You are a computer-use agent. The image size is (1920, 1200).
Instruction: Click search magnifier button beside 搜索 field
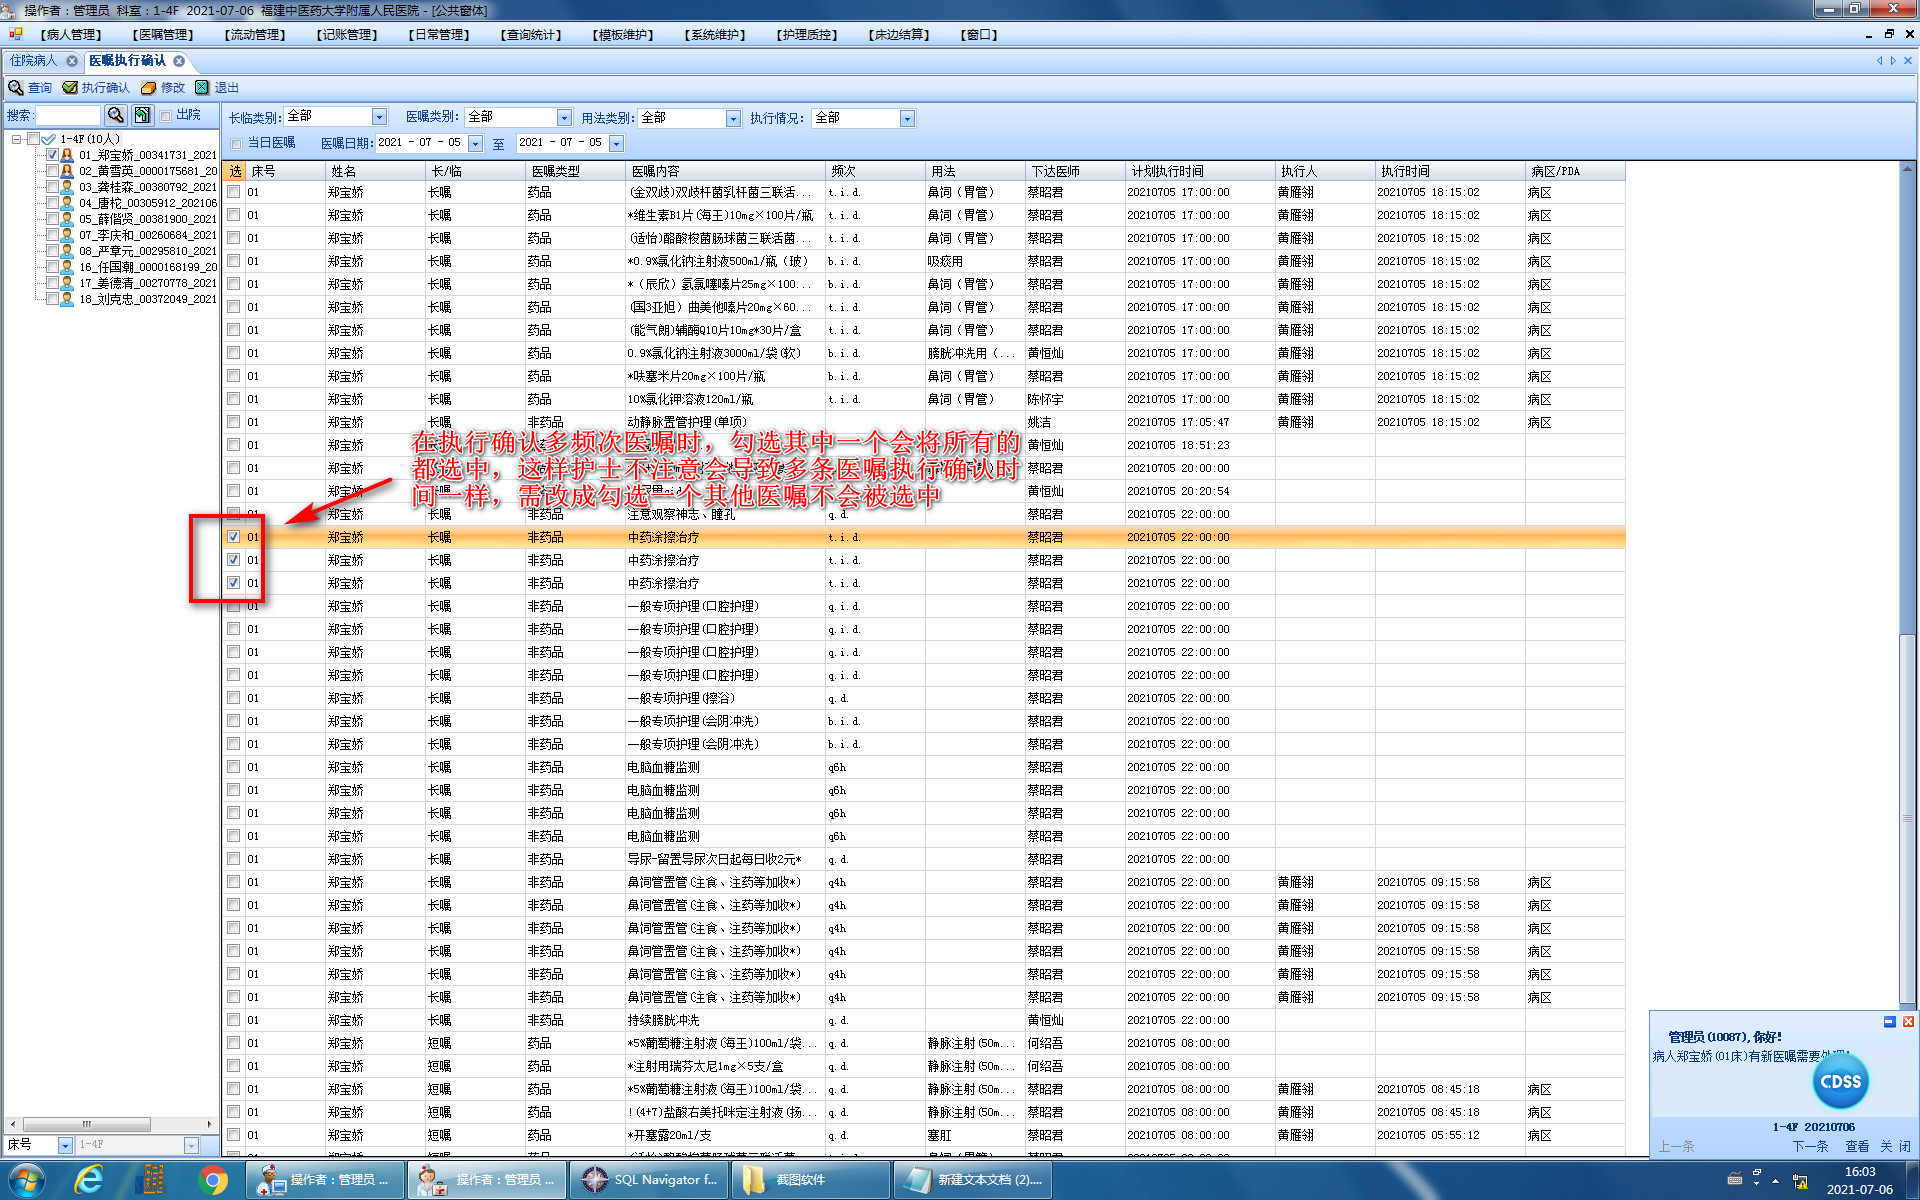coord(116,116)
